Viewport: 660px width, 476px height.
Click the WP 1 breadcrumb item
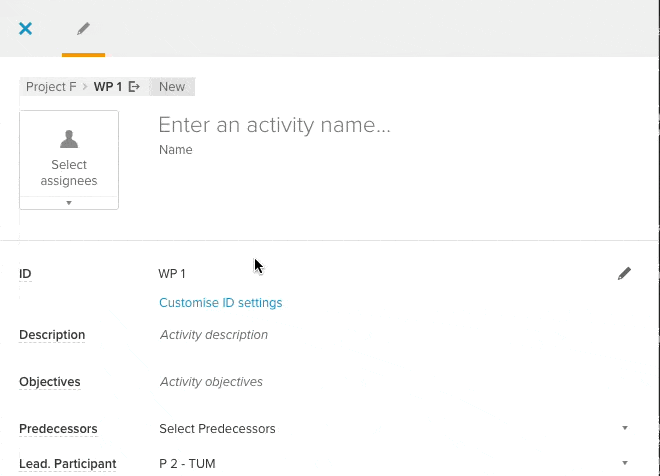[x=108, y=87]
